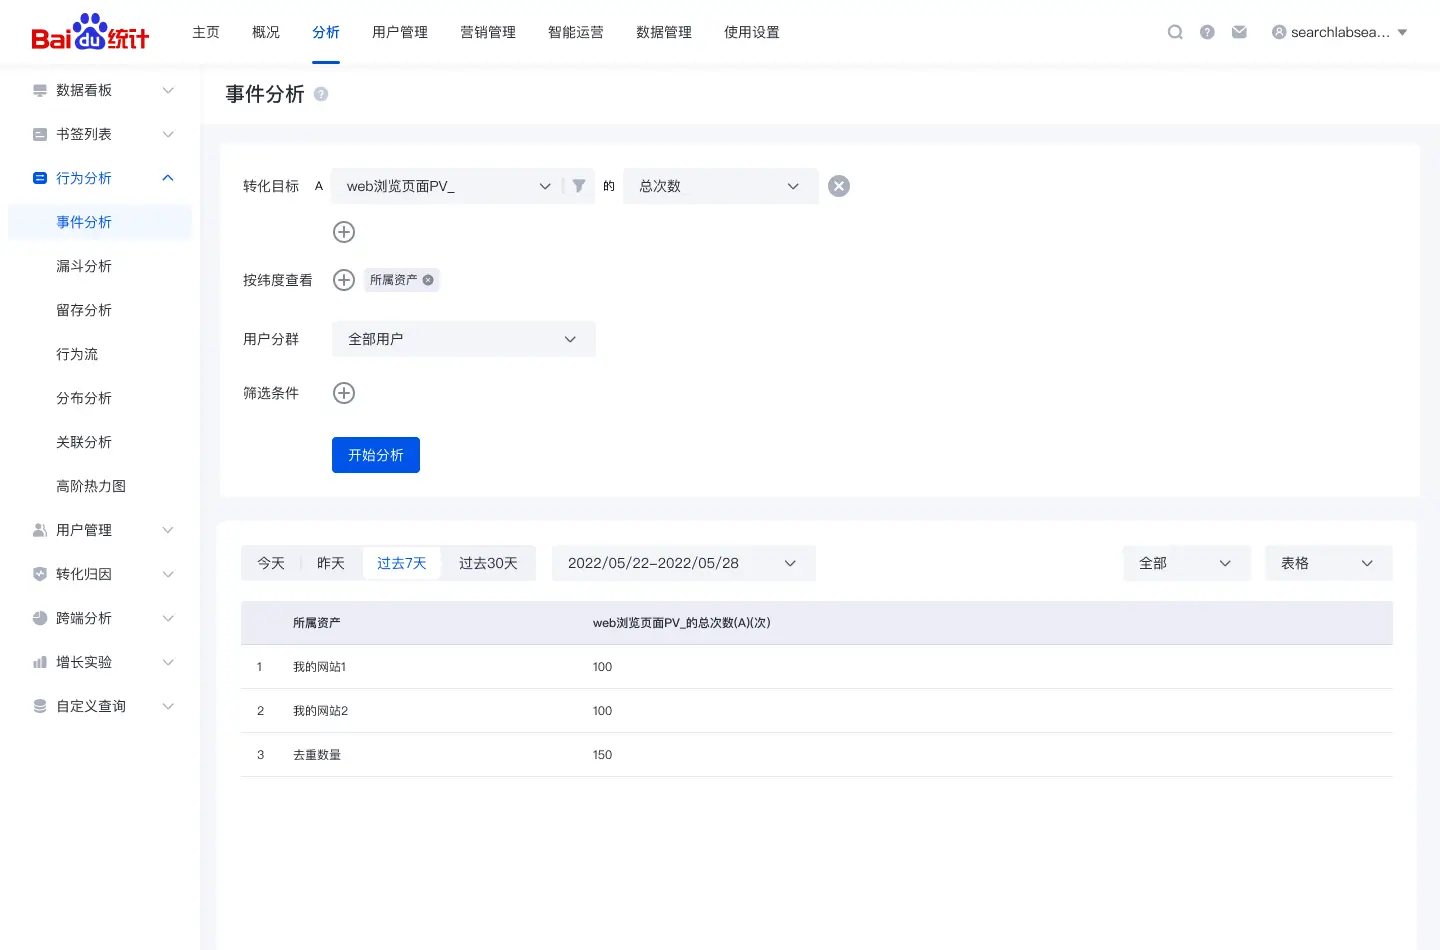Open the searchlabsea account menu

tap(1340, 32)
